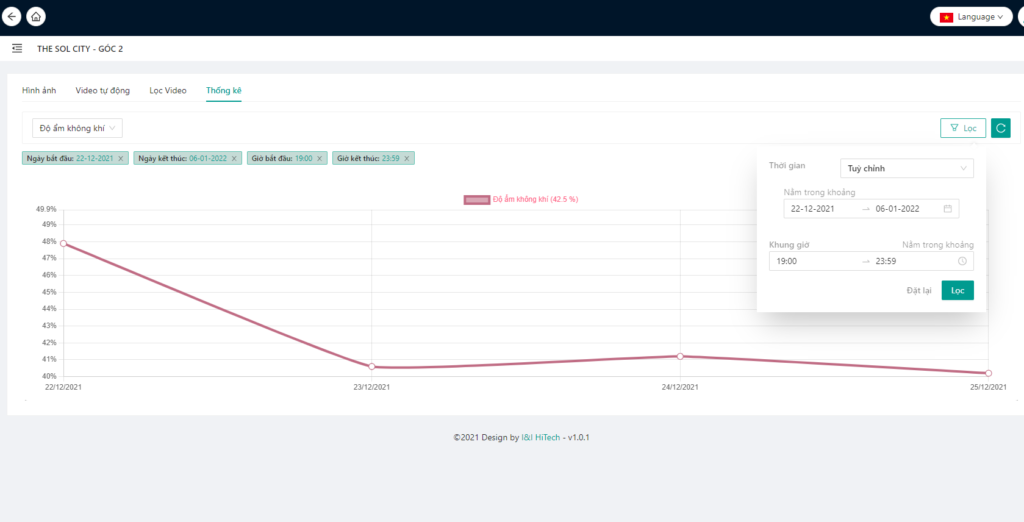Click the back arrow icon
Image resolution: width=1024 pixels, height=522 pixels.
(12, 16)
